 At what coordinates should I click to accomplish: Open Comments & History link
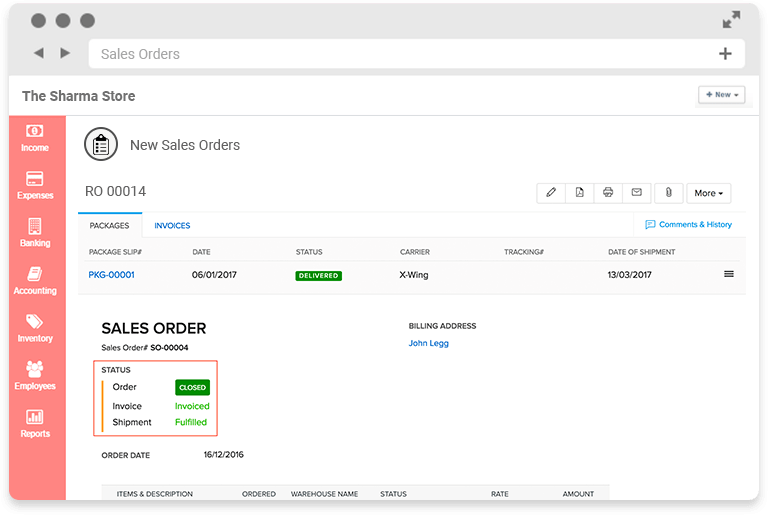[x=689, y=225]
